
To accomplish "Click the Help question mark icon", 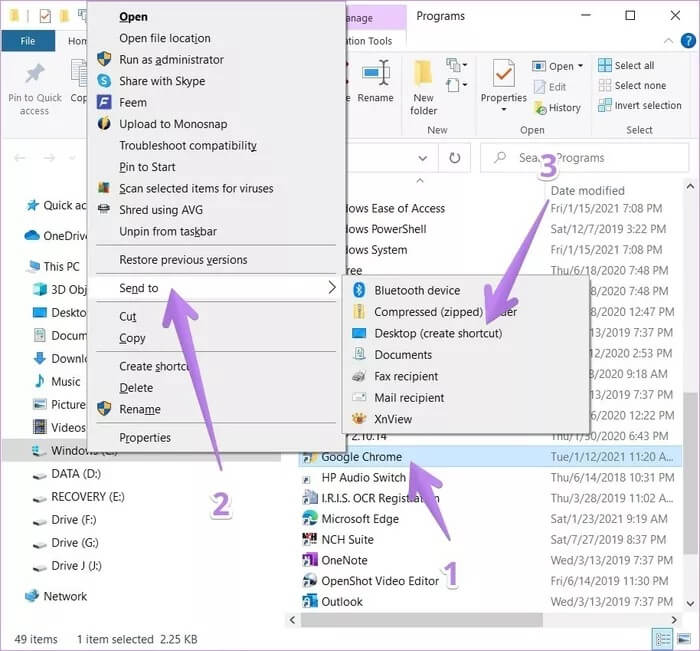I will [688, 41].
